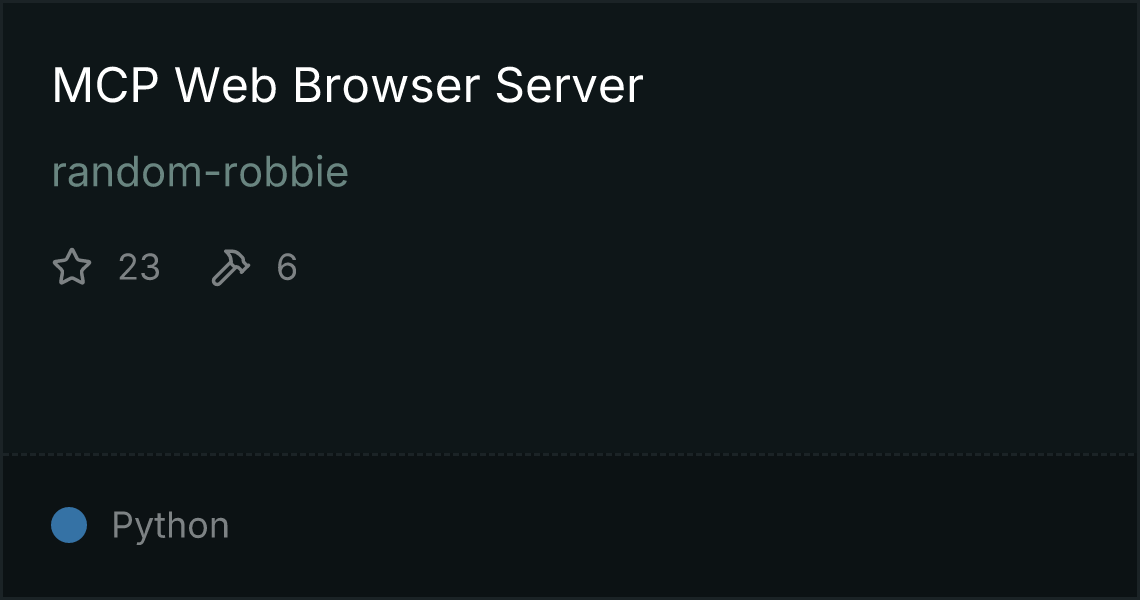
Task: Click the star icon next to 23
Action: click(72, 267)
